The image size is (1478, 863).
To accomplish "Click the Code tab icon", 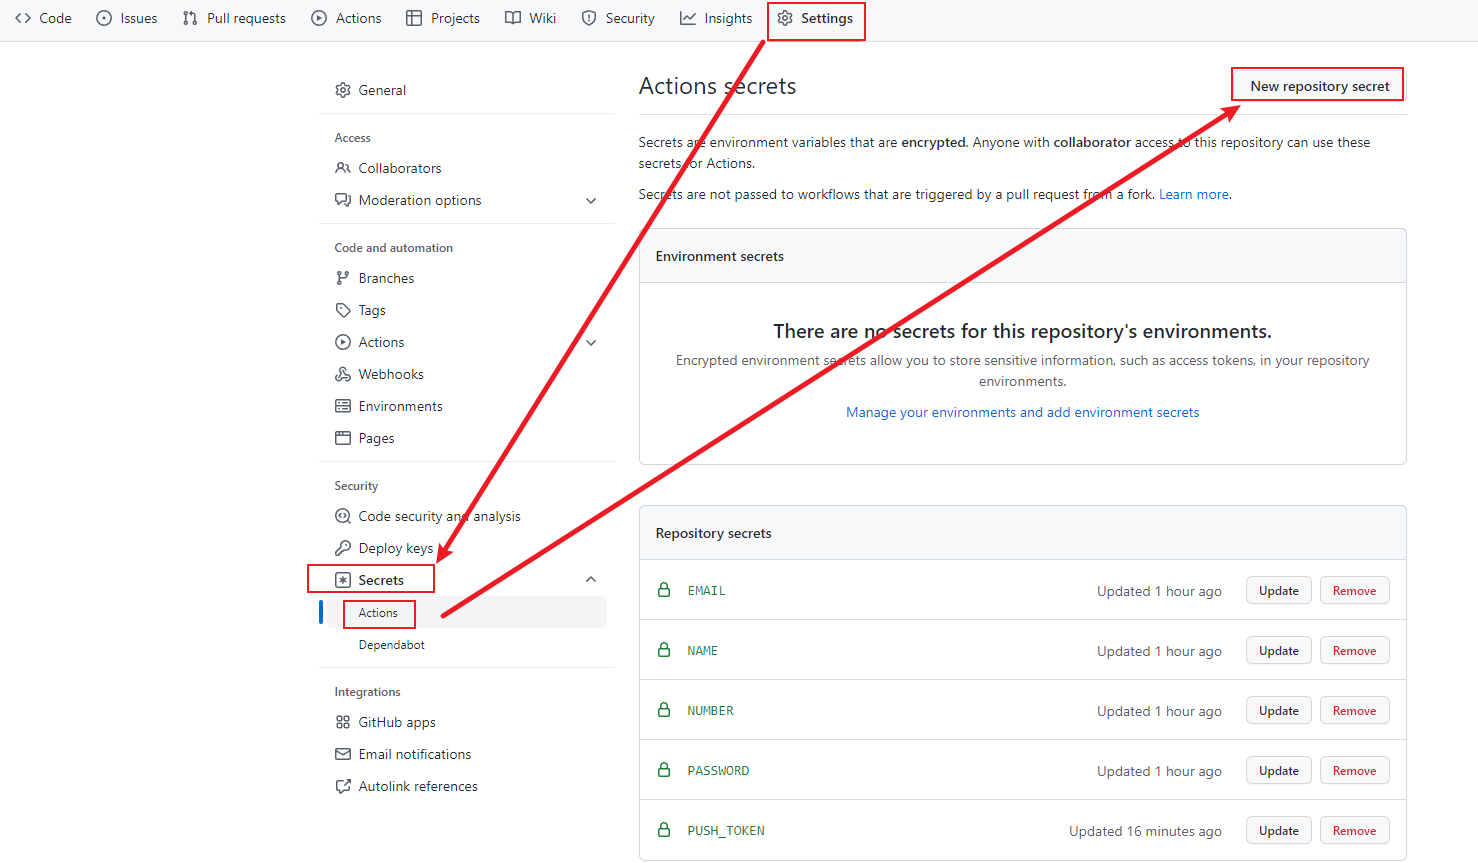I will [x=23, y=18].
